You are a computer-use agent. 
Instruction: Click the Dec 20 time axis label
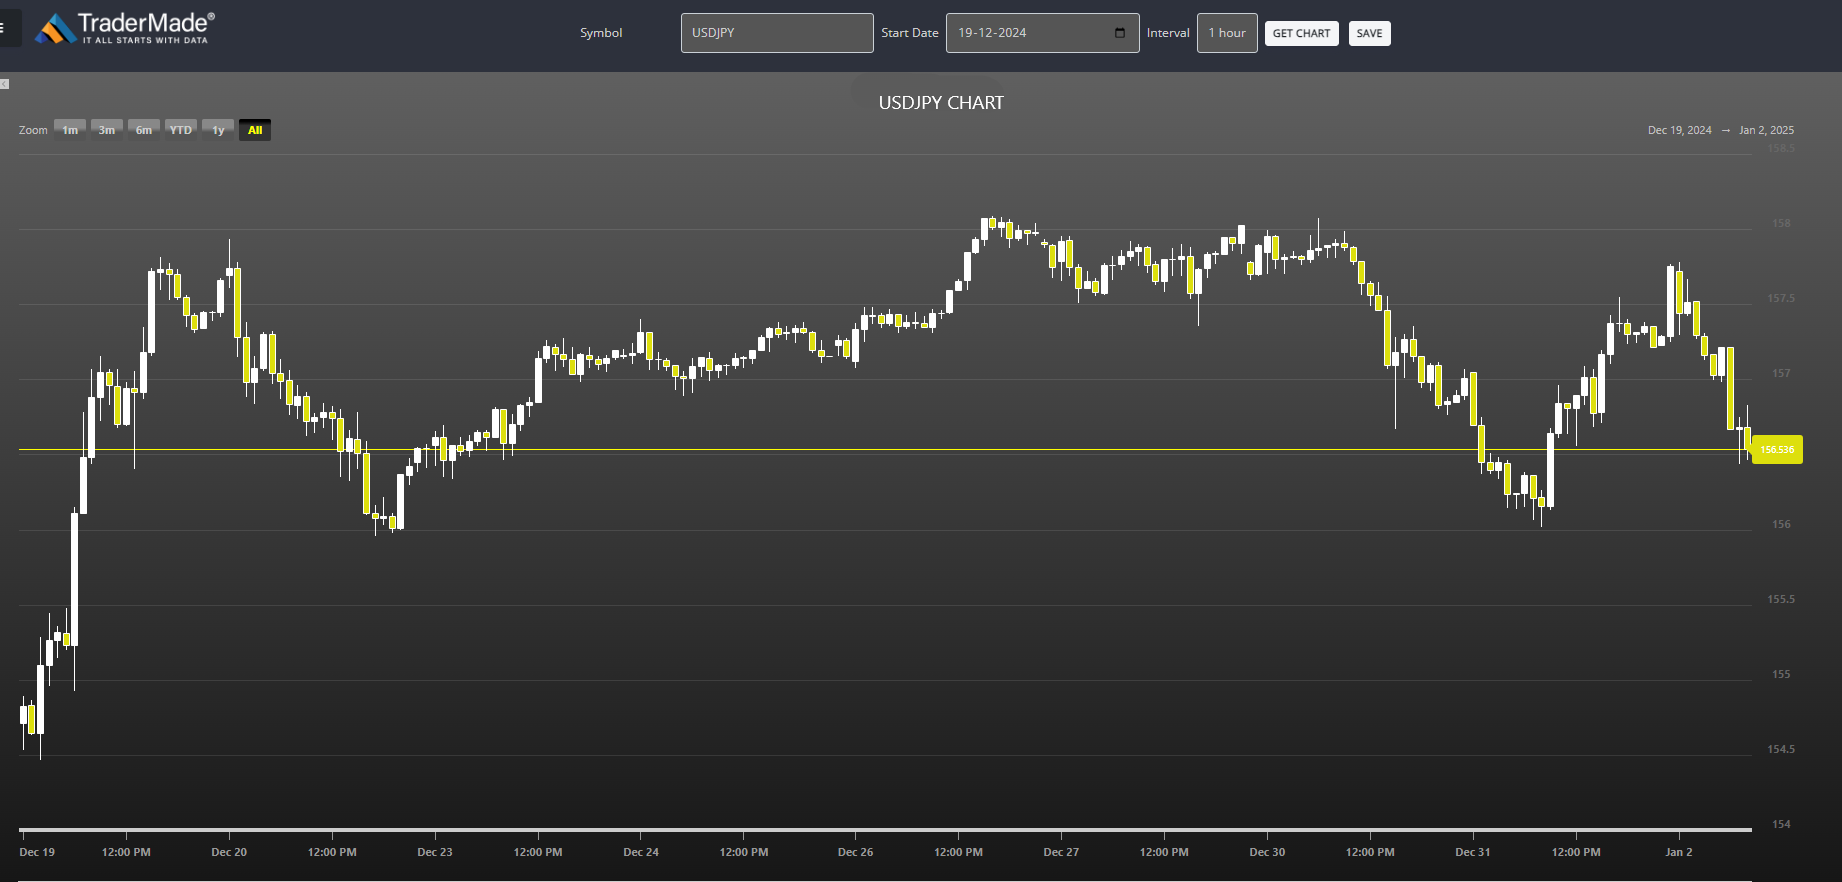click(x=229, y=852)
